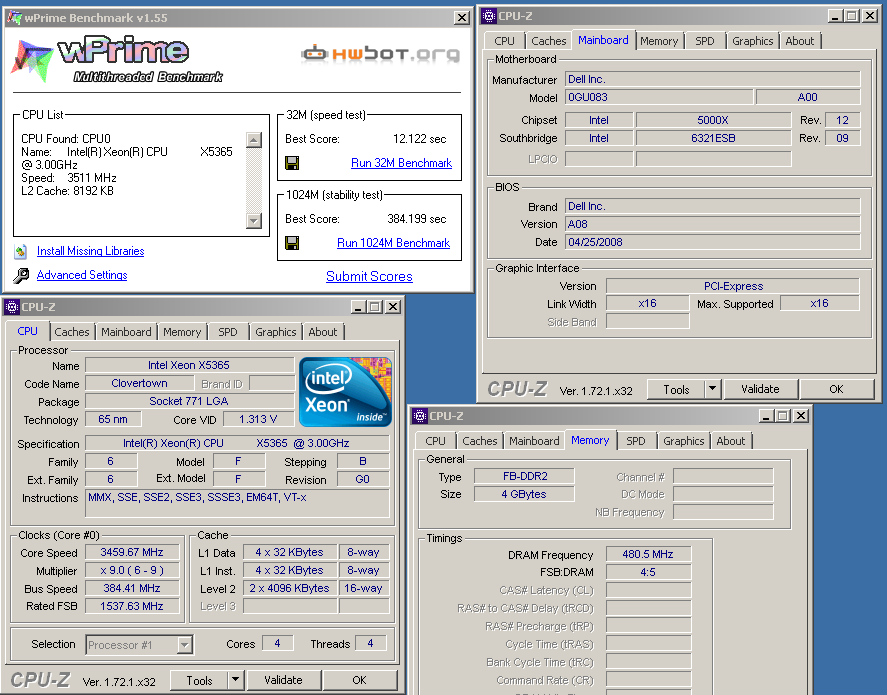Minimize the CPU-Z Mainboard window

[836, 16]
